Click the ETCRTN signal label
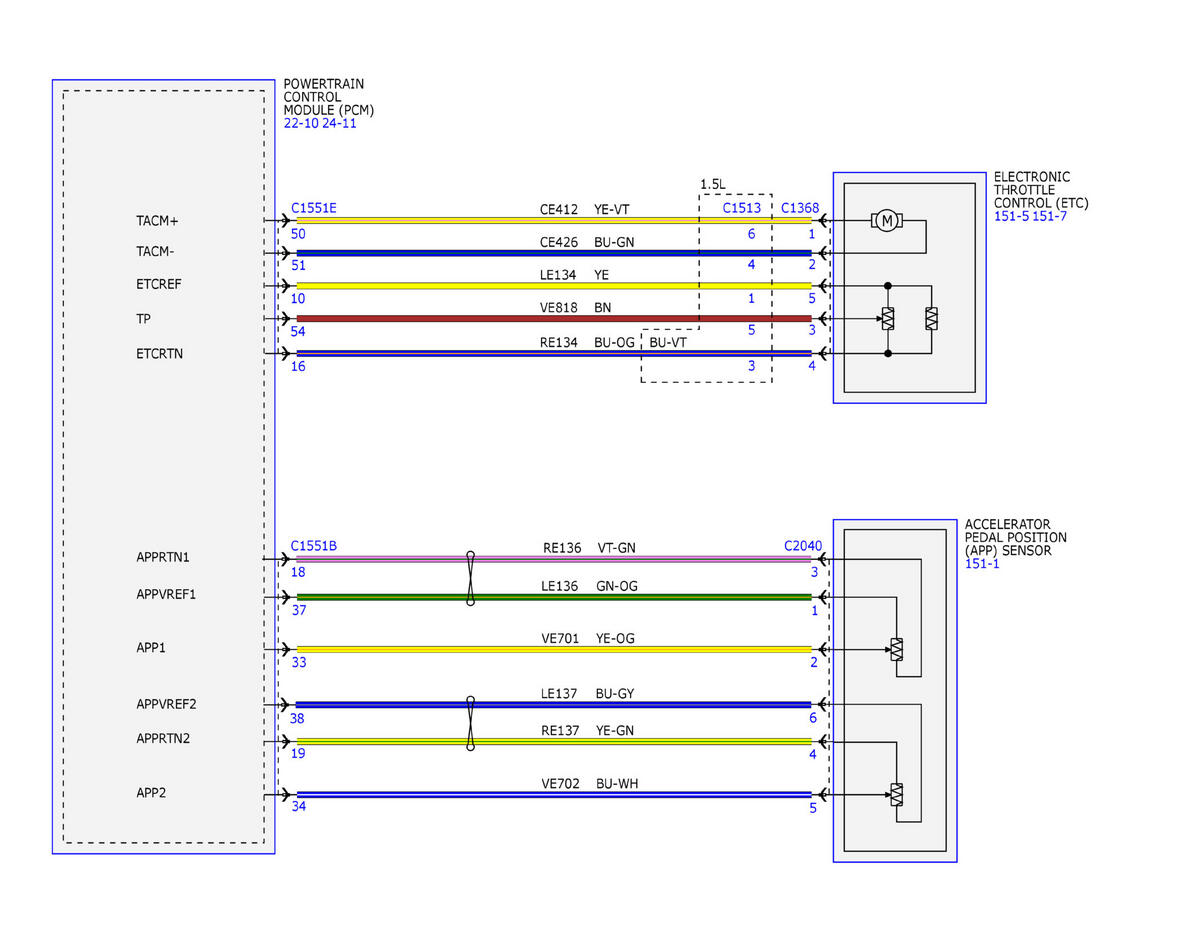Image resolution: width=1200 pixels, height=927 pixels. 159,353
